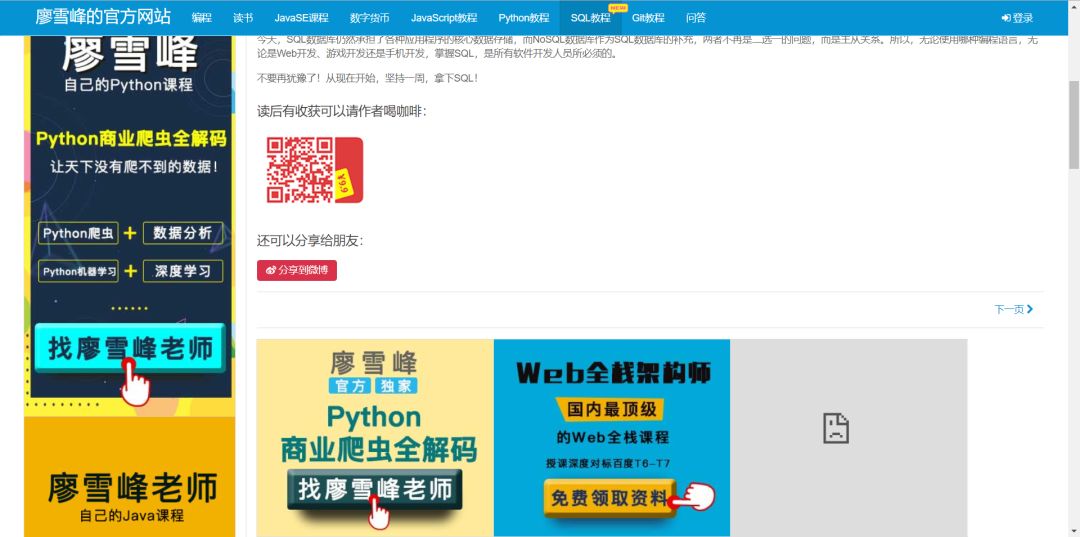This screenshot has height=537, width=1080.
Task: Click the broken image icon in gray ad
Action: [835, 428]
